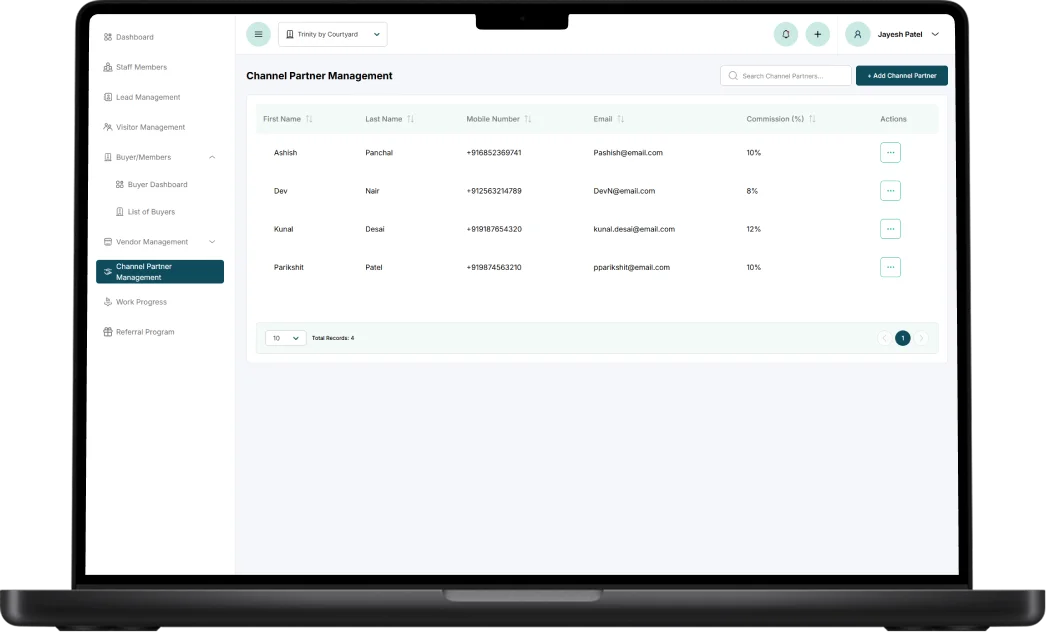Viewport: 1046px width, 632px height.
Task: Open actions menu for Dev Nair
Action: click(x=890, y=190)
